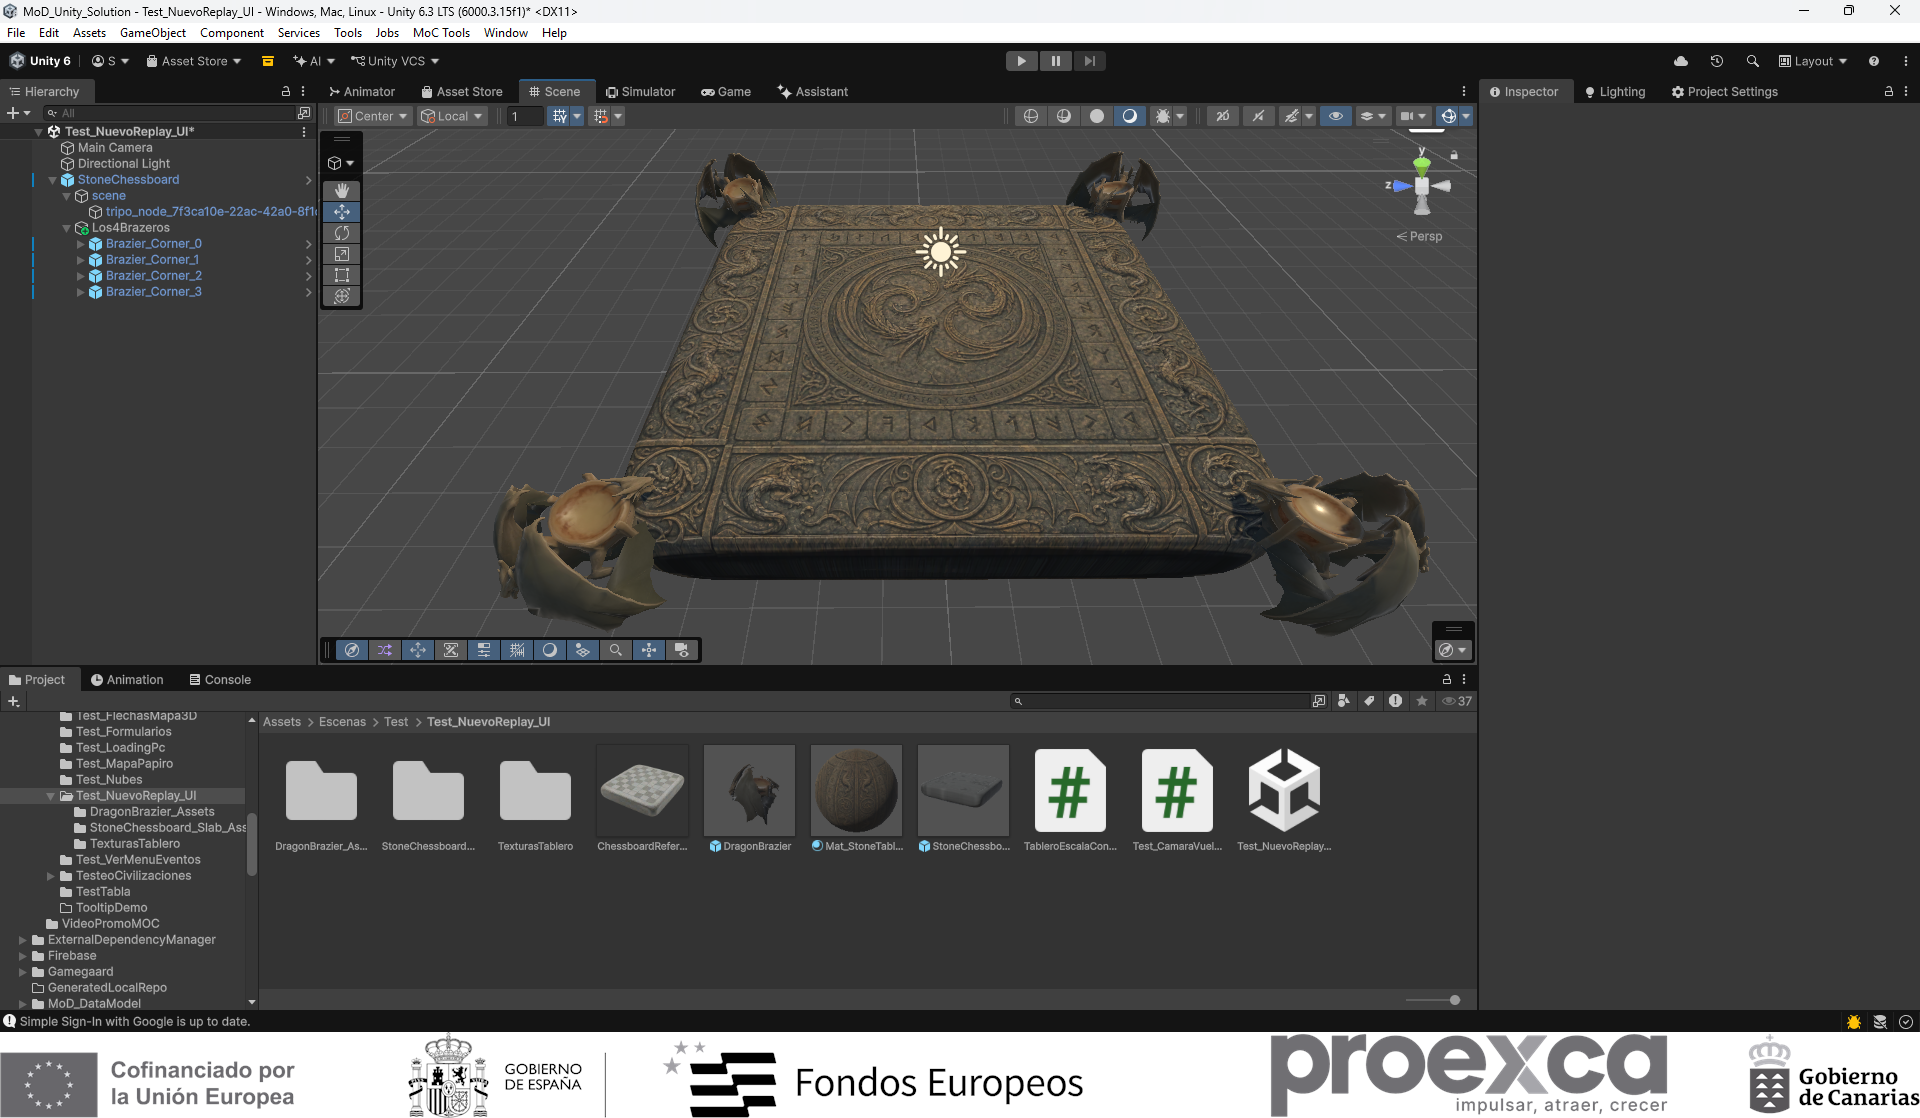Viewport: 1920px width, 1118px height.
Task: Toggle 2D view mode button
Action: (x=1222, y=116)
